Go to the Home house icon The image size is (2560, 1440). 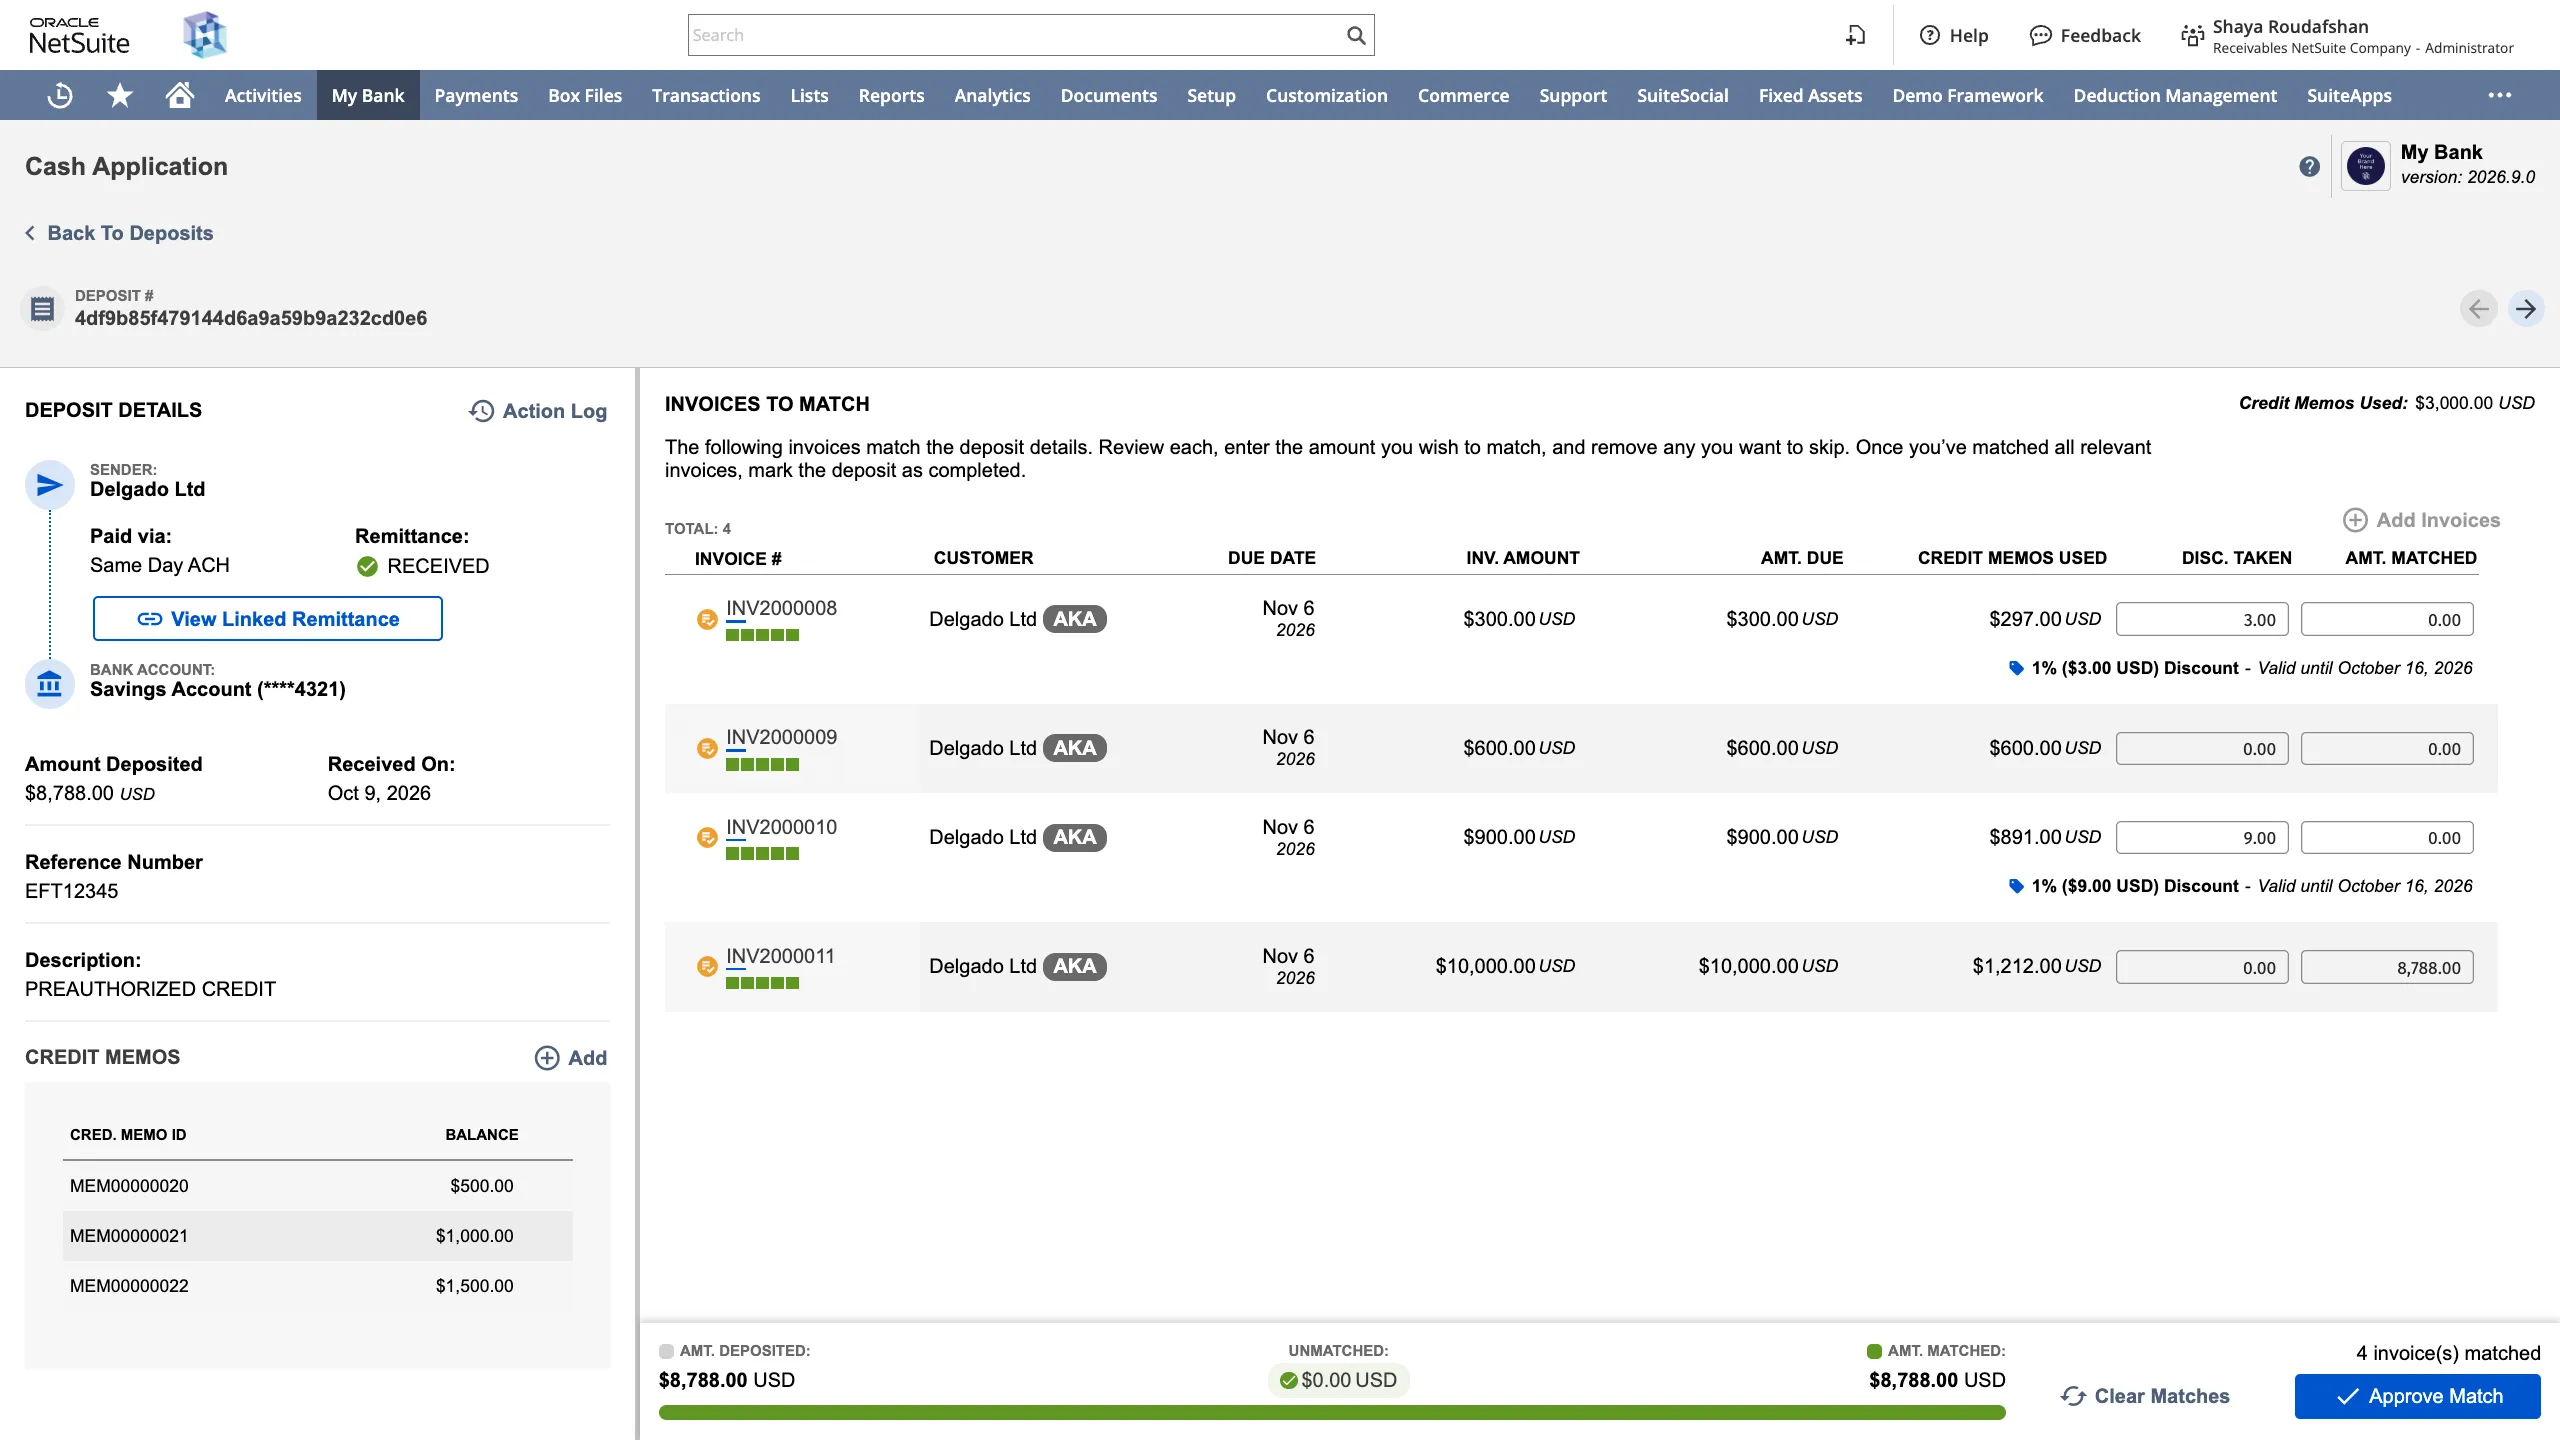coord(180,95)
